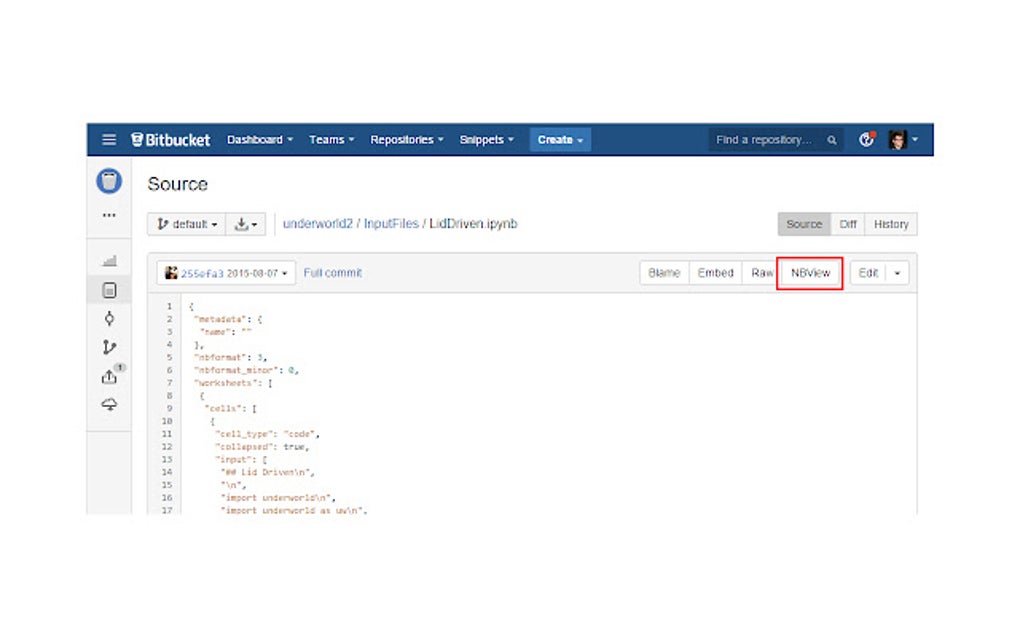Click the Find a repository search field
Screen dimensions: 1020x638
770,140
